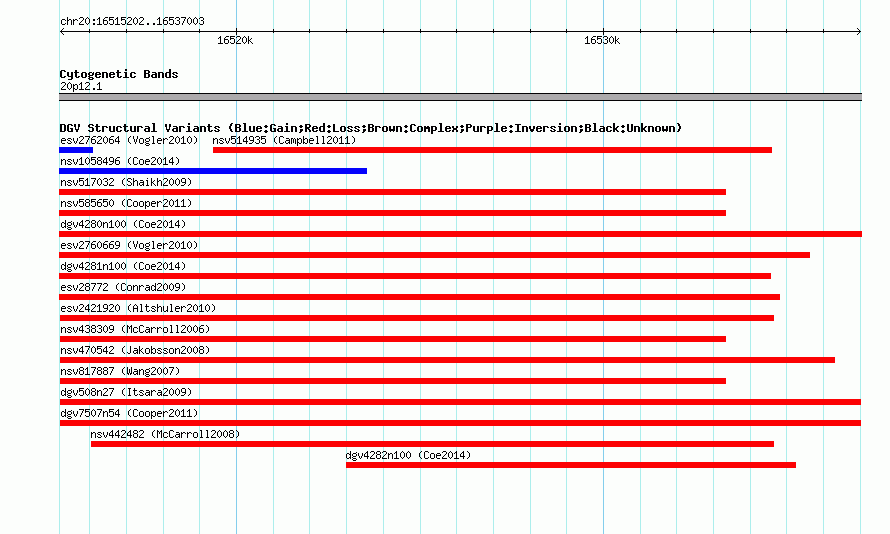Select the nsv514935 (Campbell2011) red loss bar

[492, 150]
